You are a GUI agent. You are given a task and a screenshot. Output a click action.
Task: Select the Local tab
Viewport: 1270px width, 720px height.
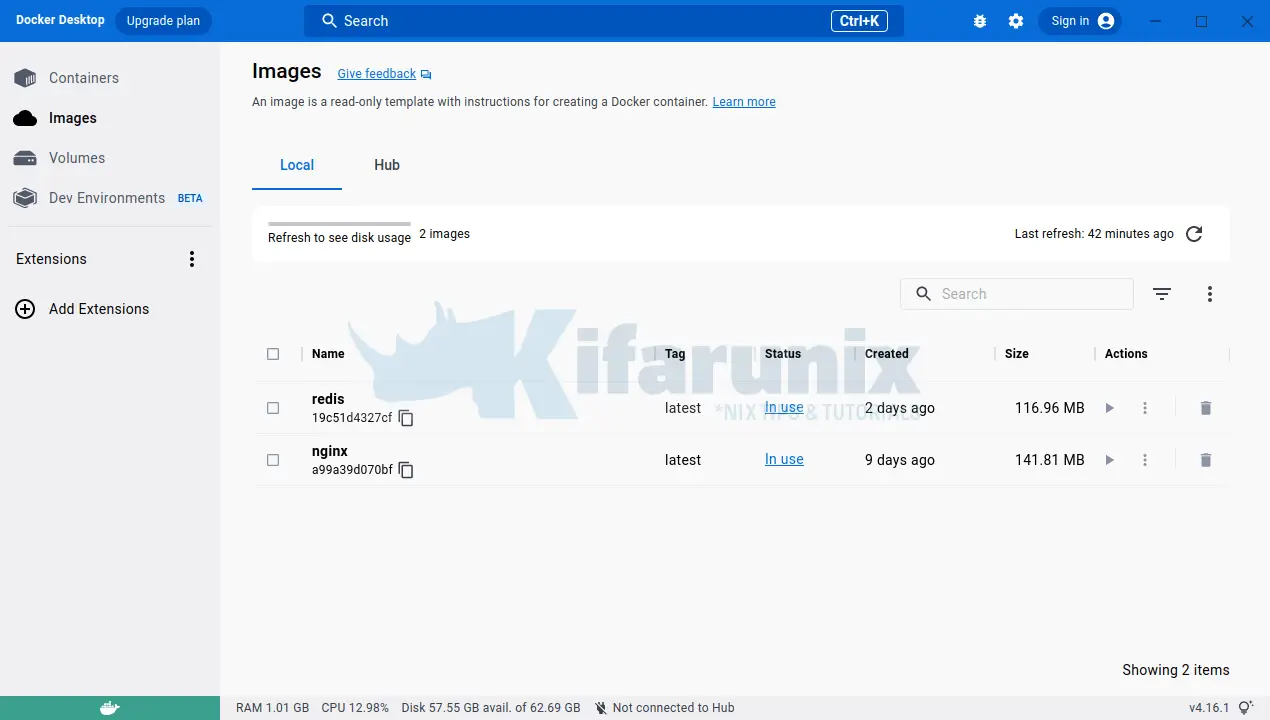point(296,165)
